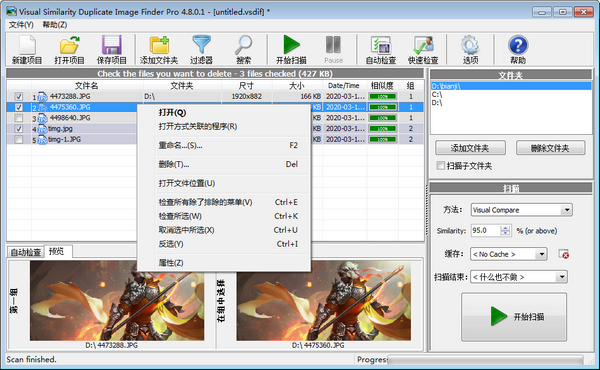Click the 打开项目 open project icon

point(69,46)
